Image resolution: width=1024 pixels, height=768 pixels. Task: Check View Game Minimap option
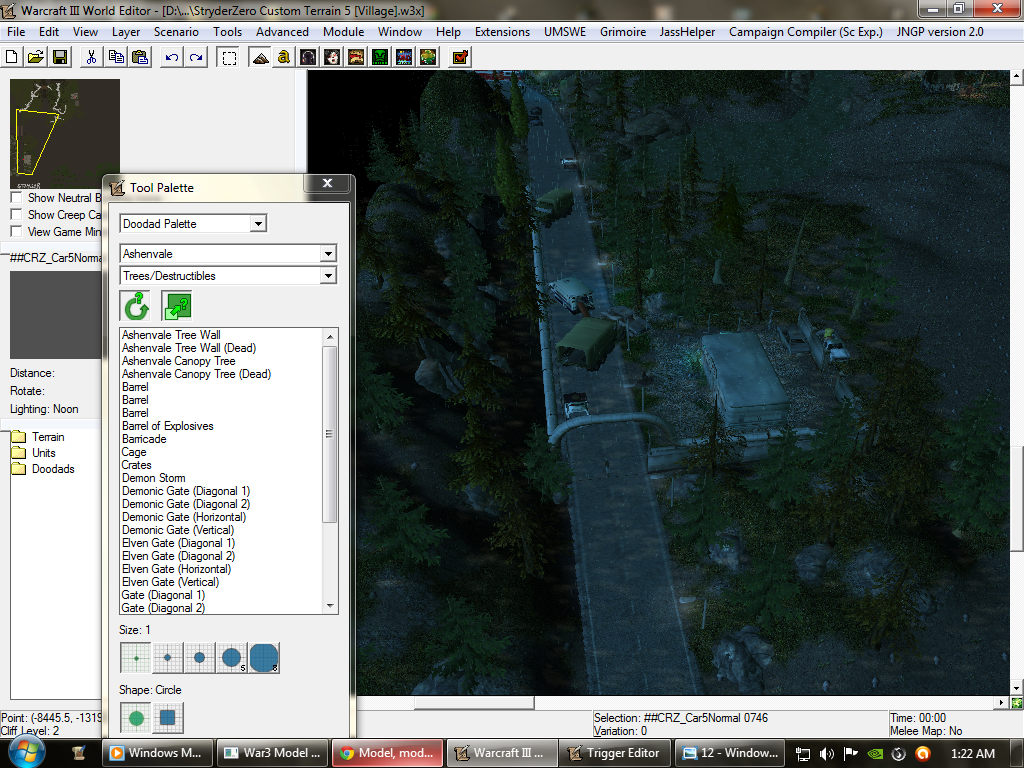click(x=16, y=231)
